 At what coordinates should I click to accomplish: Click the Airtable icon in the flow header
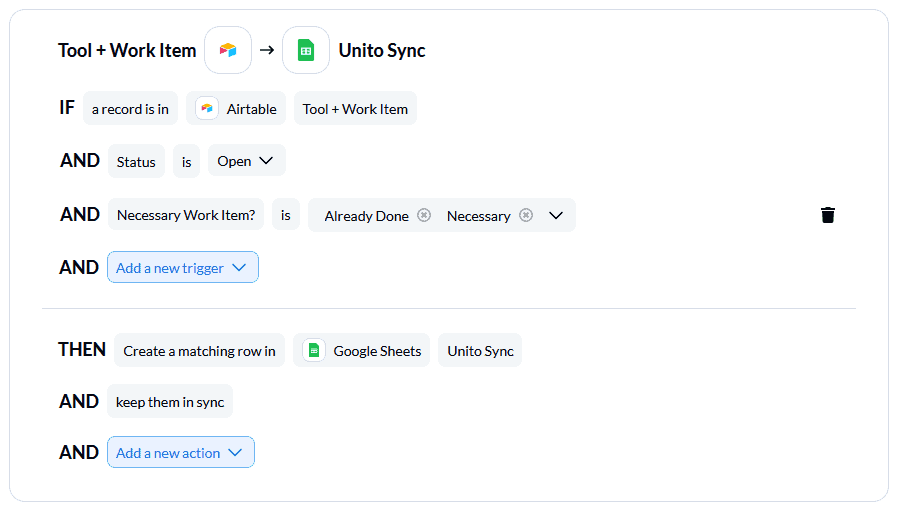(228, 50)
